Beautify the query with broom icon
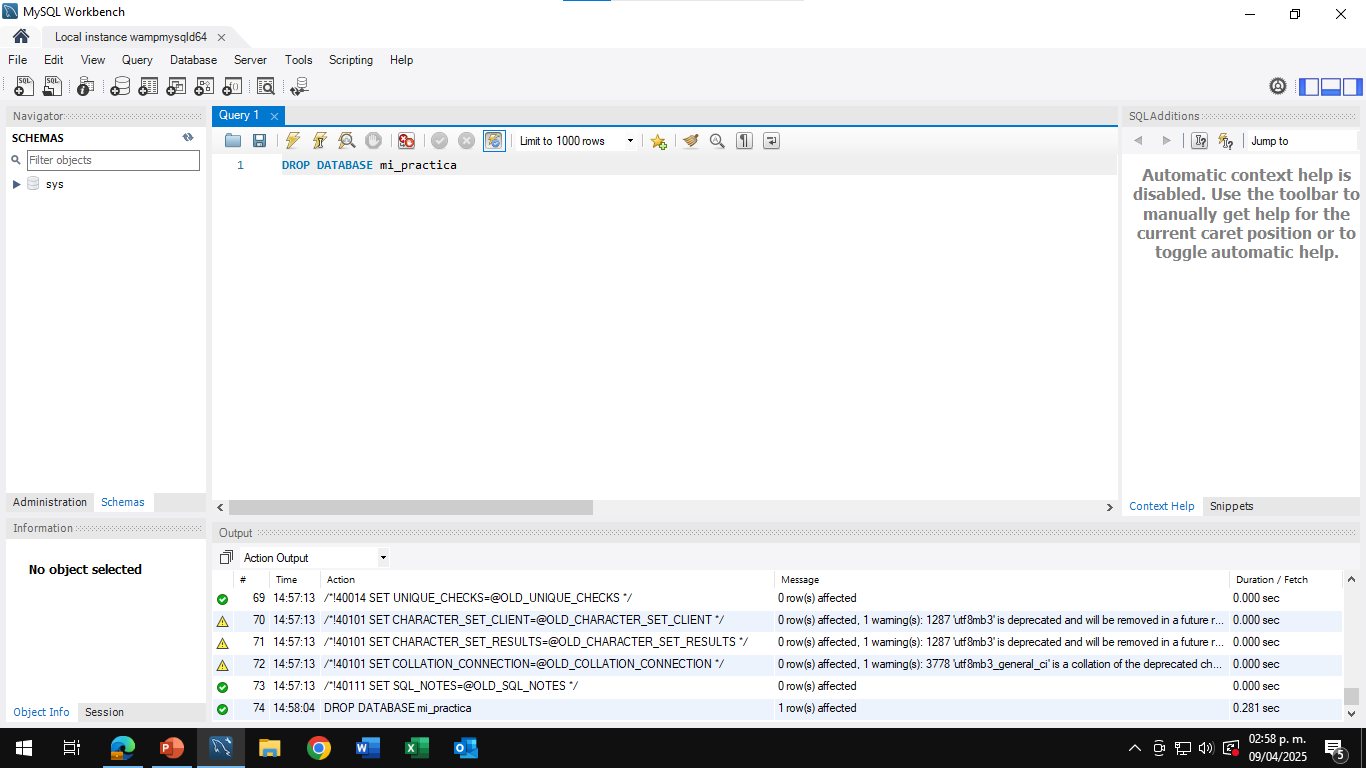The width and height of the screenshot is (1366, 768). point(690,141)
